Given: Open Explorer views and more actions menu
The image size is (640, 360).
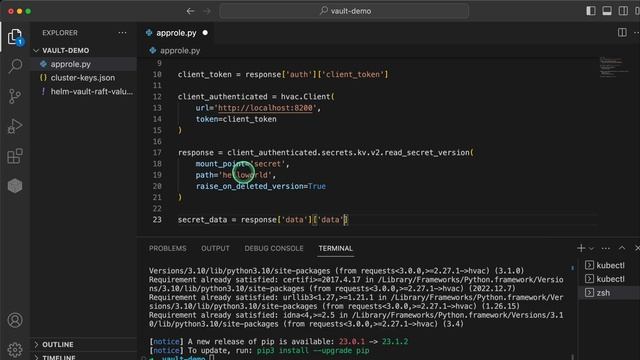Looking at the screenshot, I should 122,33.
